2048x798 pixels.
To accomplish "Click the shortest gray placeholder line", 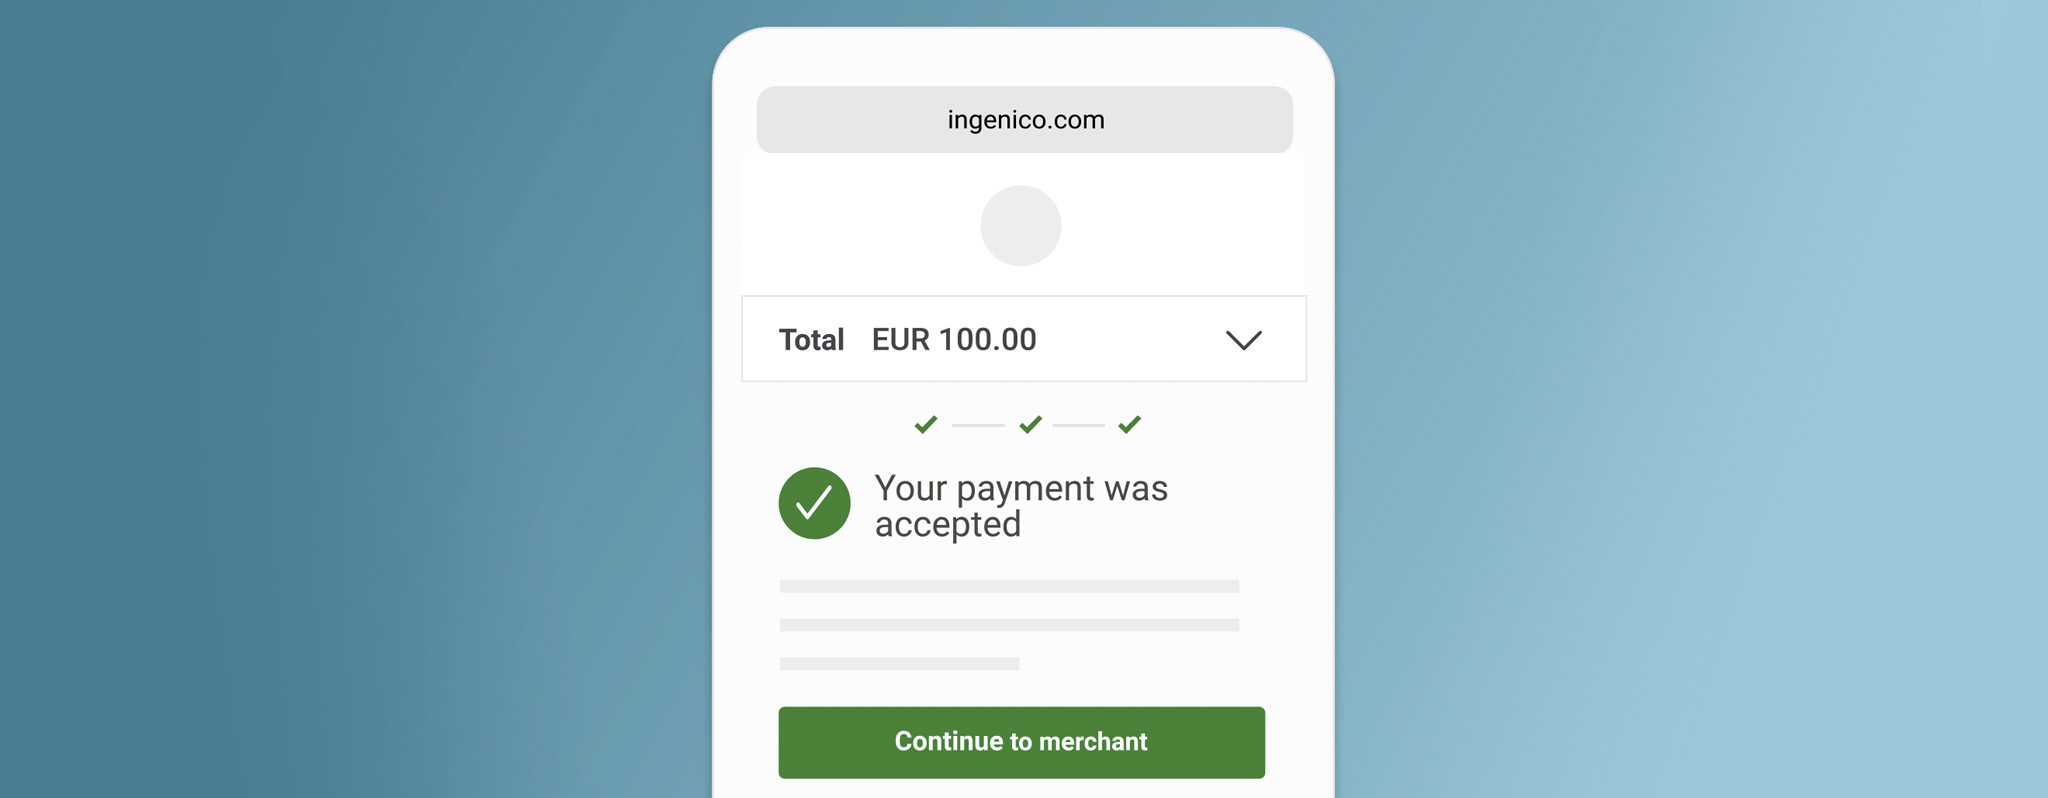I will 899,664.
